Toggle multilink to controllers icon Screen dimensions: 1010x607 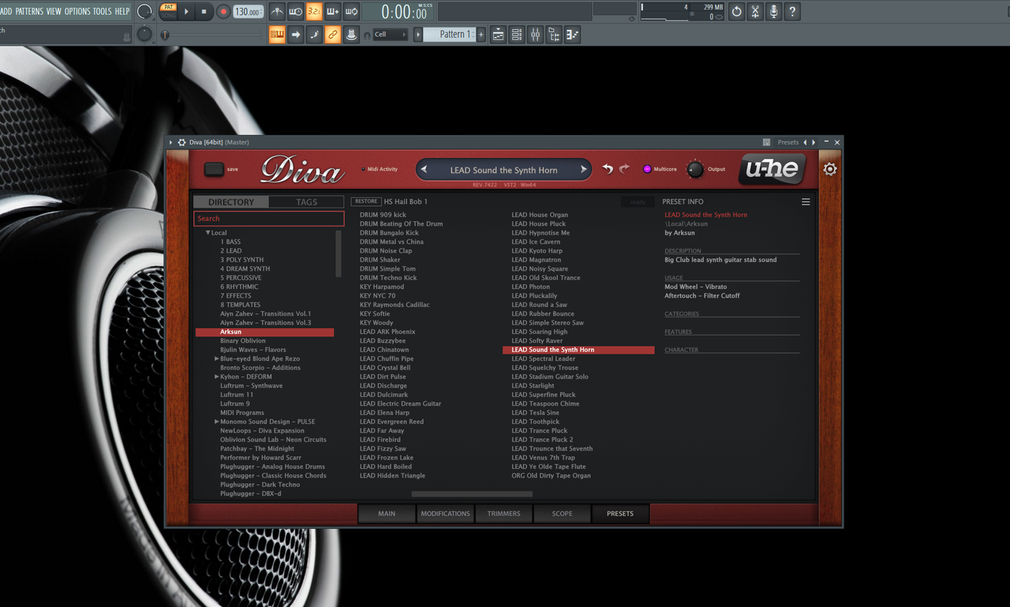pyautogui.click(x=333, y=34)
